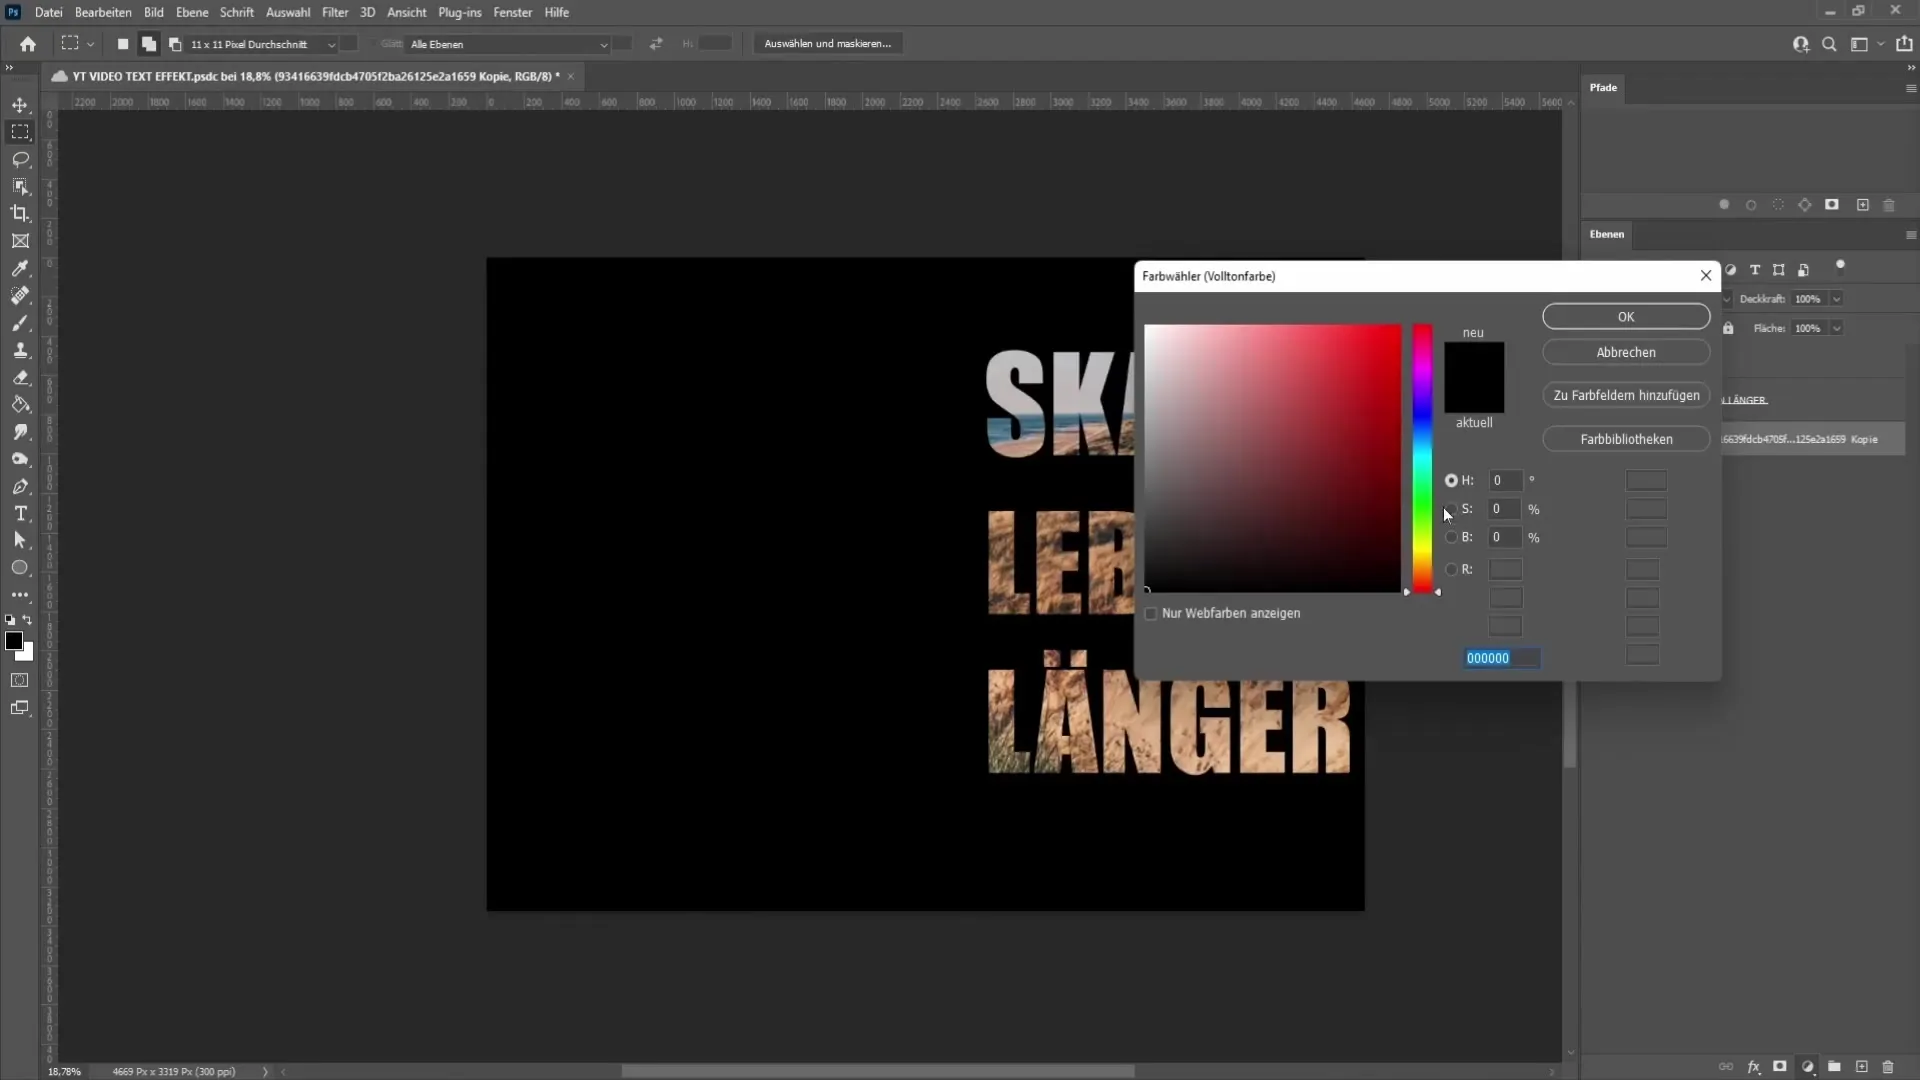Switch to the Ebenen tab

coord(1607,234)
